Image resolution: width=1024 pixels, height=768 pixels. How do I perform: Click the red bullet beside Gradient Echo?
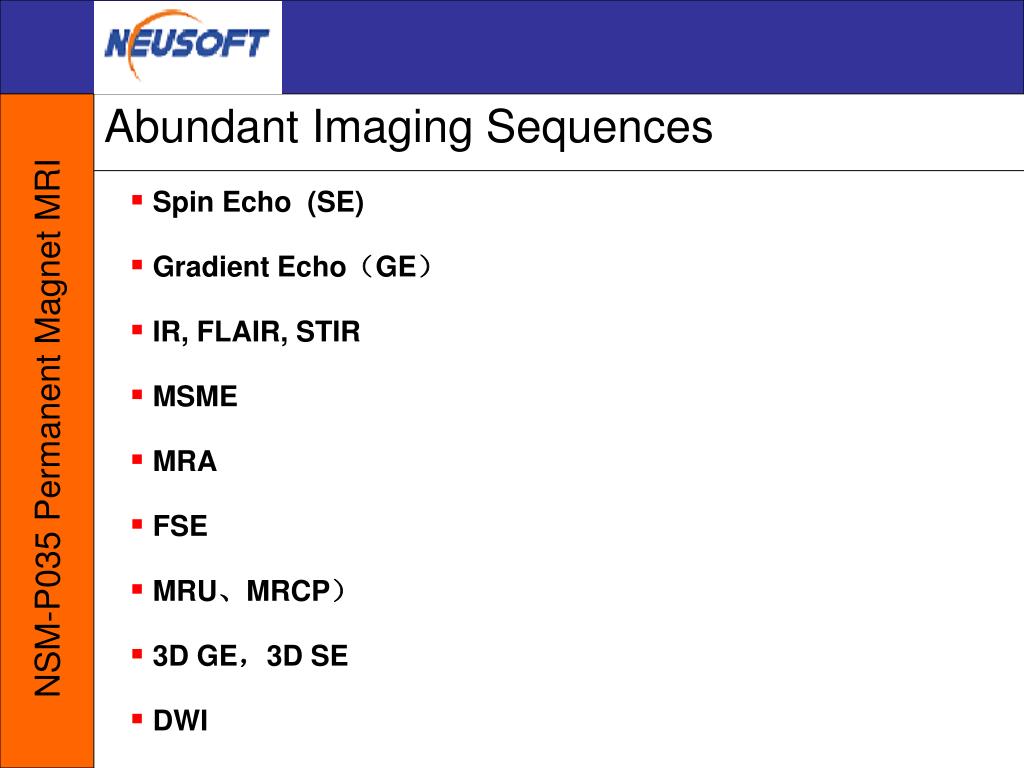coord(137,264)
